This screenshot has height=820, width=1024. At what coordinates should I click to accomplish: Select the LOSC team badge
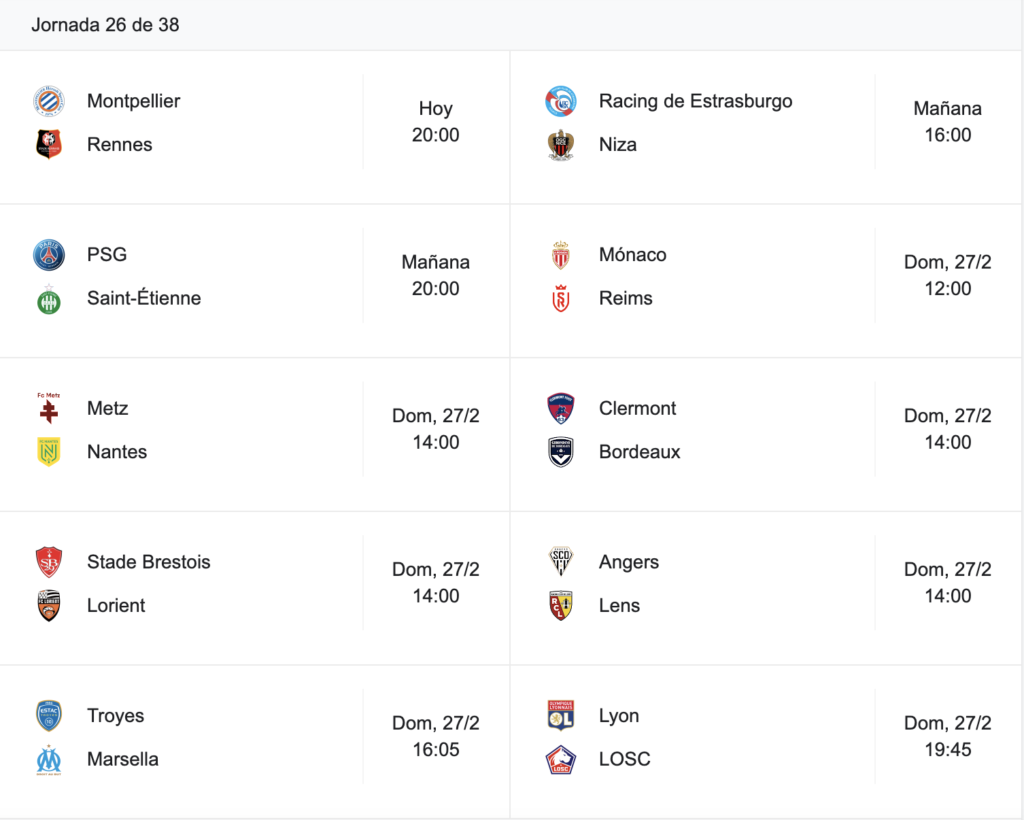coord(561,759)
